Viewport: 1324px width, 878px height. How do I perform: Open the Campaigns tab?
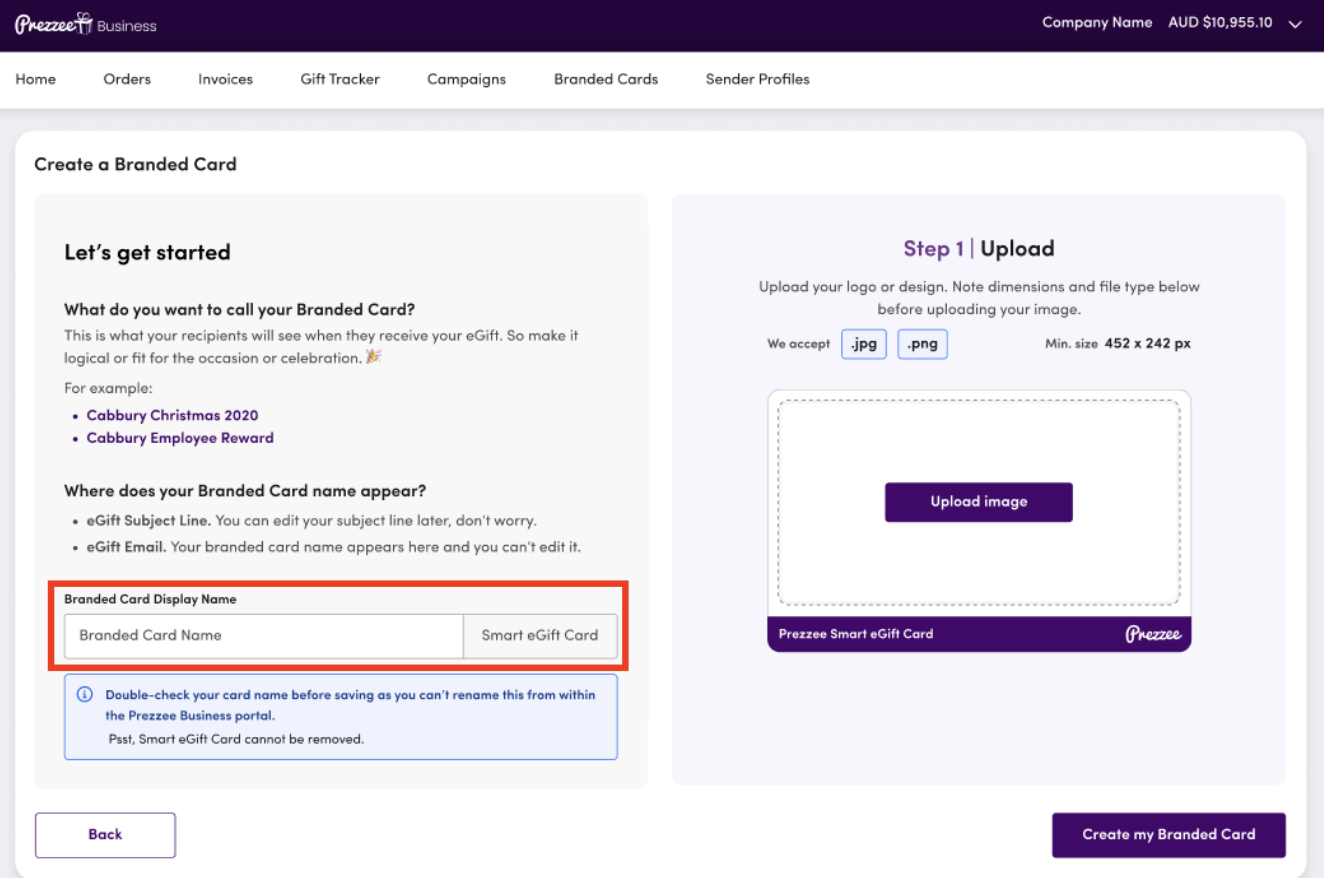466,79
